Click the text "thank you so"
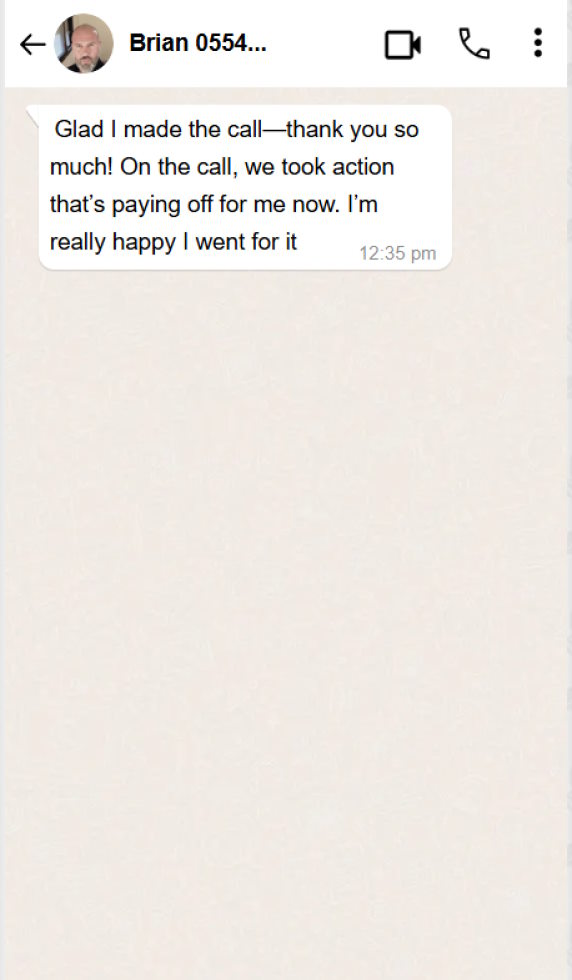 coord(353,129)
